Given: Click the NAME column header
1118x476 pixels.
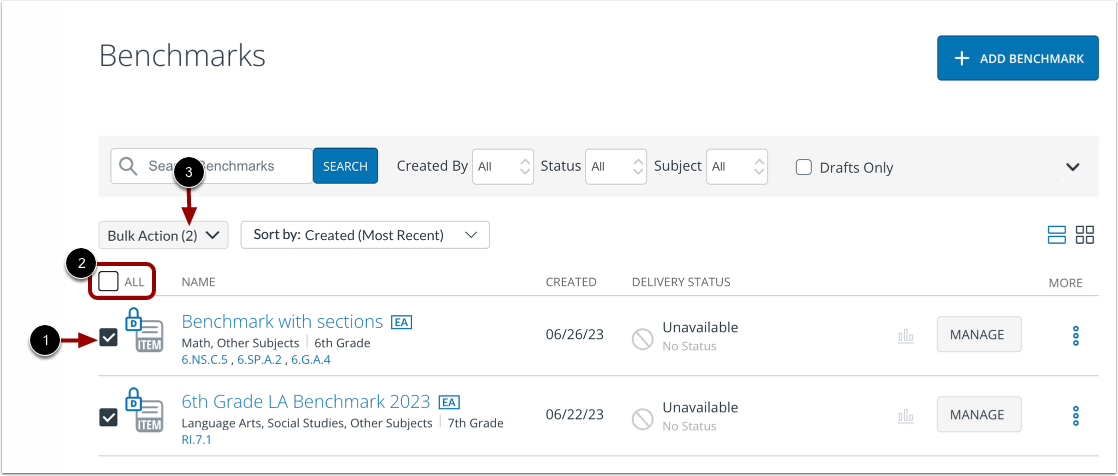Looking at the screenshot, I should (198, 282).
